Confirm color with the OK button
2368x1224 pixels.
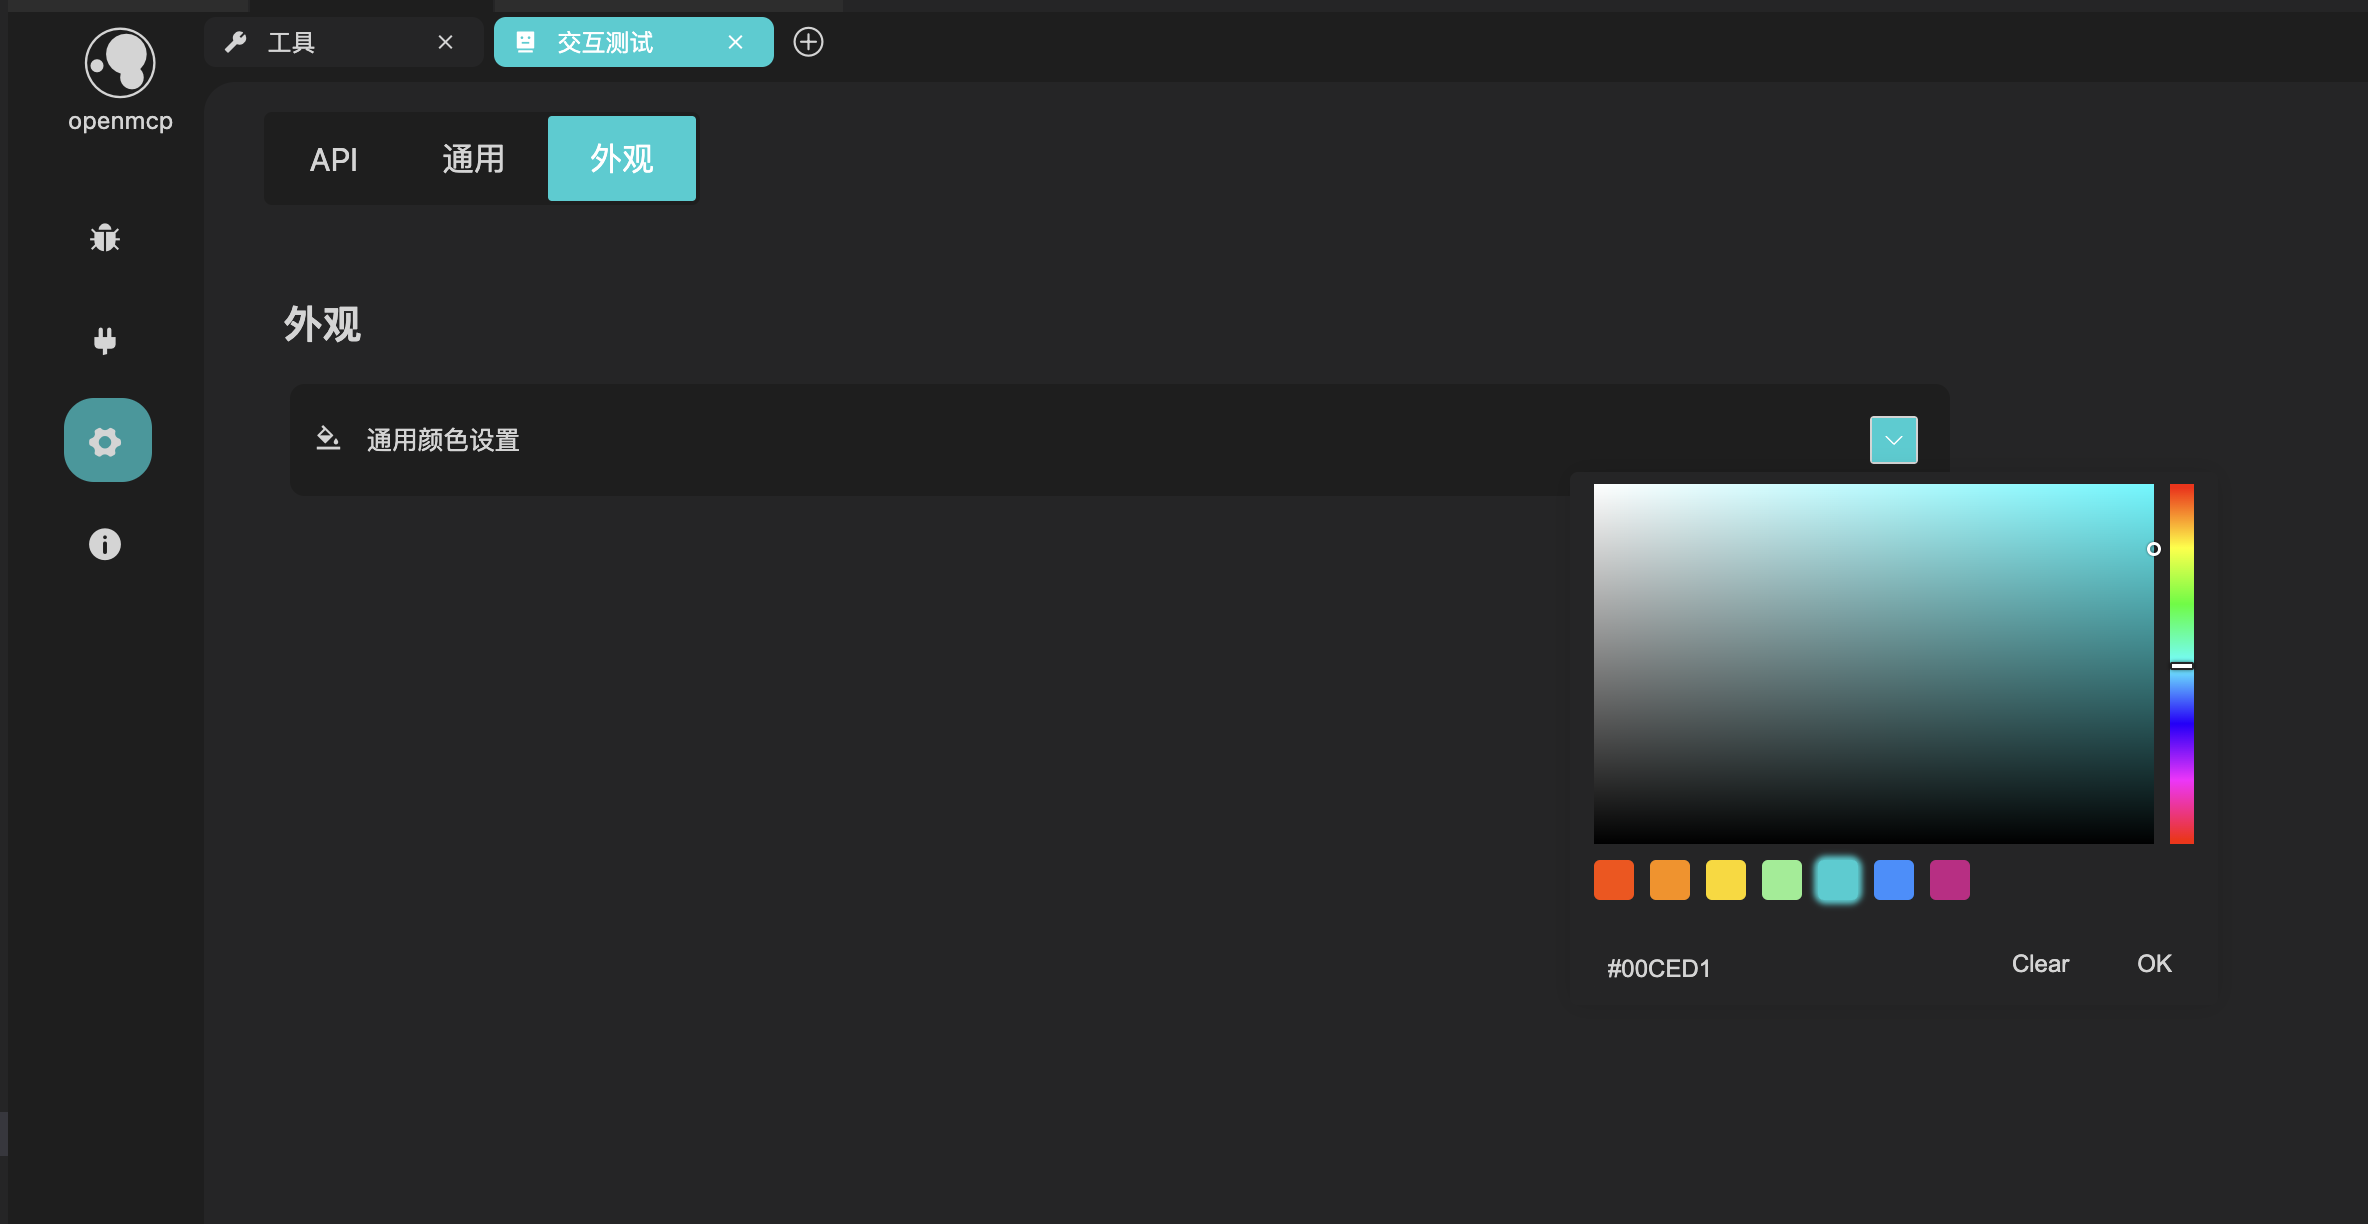click(2154, 964)
